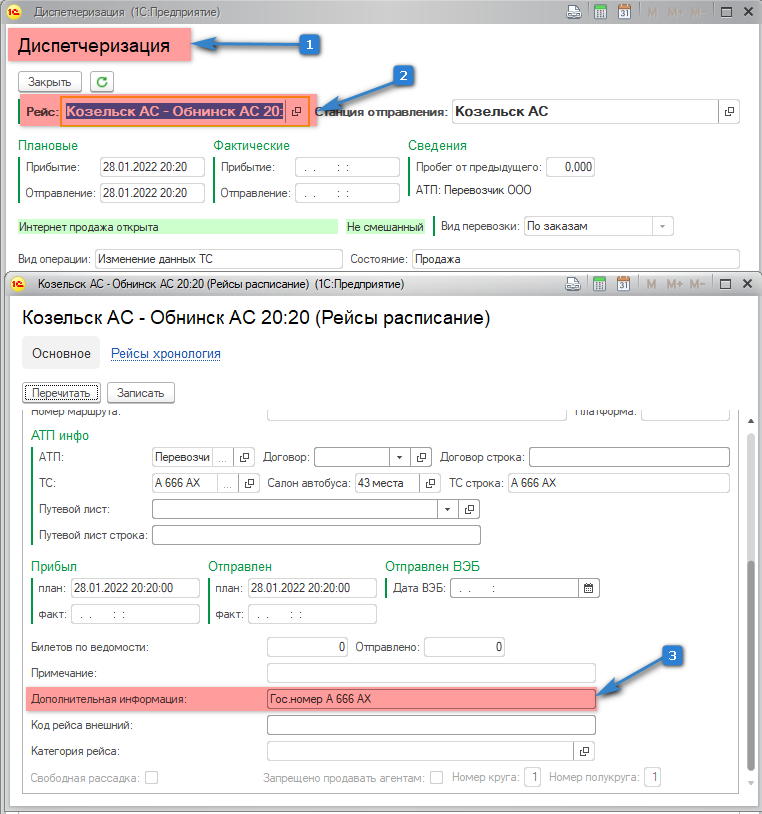Open the Станция отправления record icon
Screen dimensions: 762x814
[x=729, y=112]
